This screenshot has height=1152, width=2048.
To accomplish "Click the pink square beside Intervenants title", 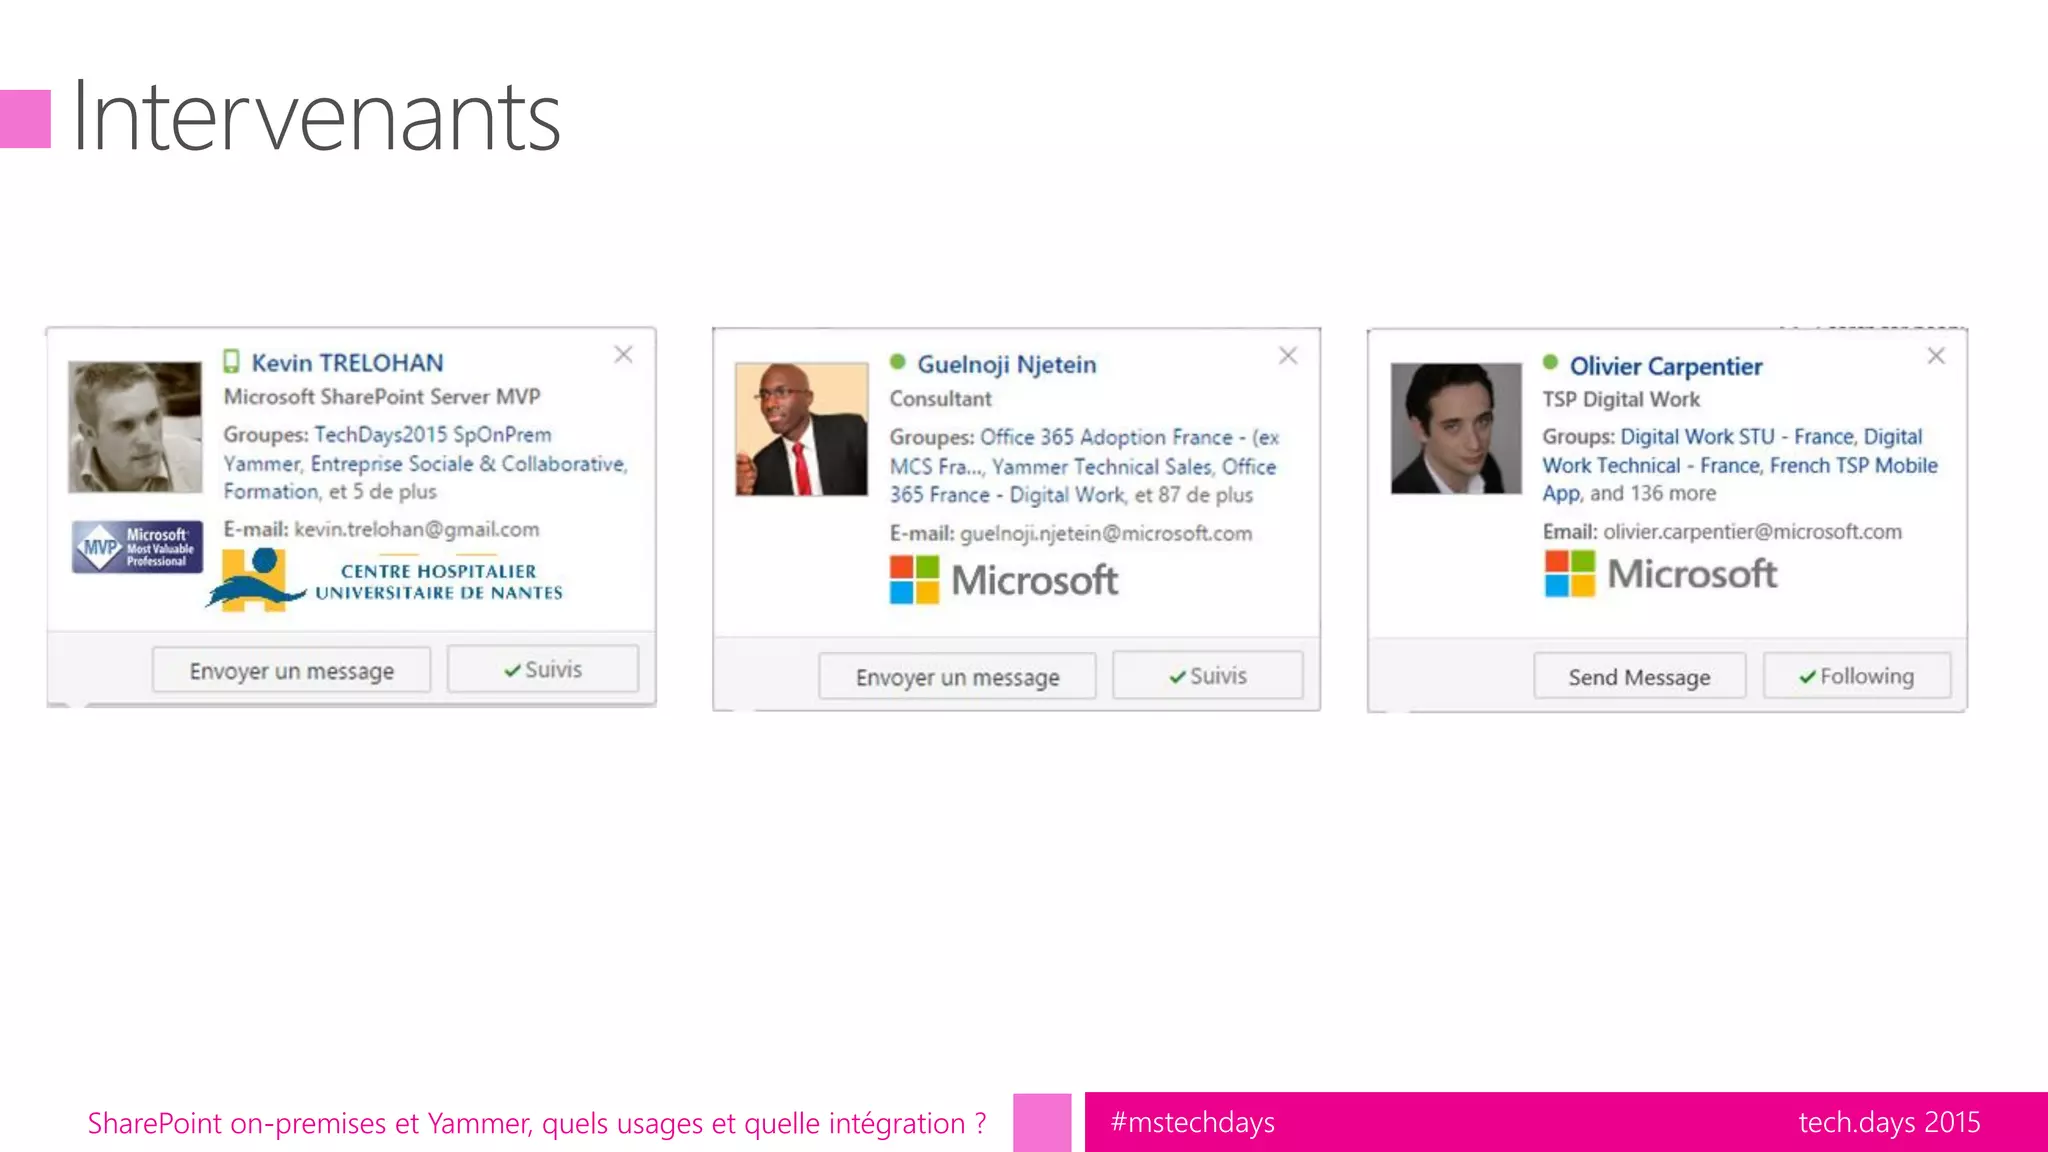I will click(25, 119).
